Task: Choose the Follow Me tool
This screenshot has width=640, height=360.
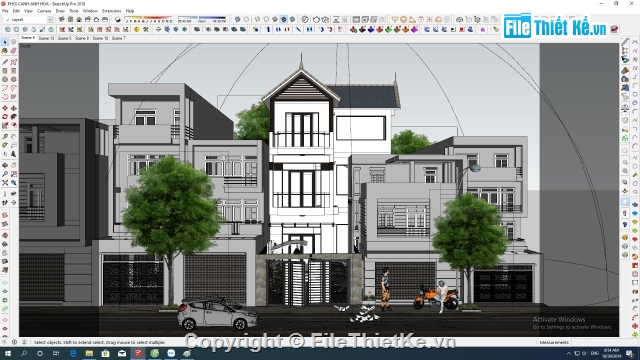Action: click(x=13, y=117)
